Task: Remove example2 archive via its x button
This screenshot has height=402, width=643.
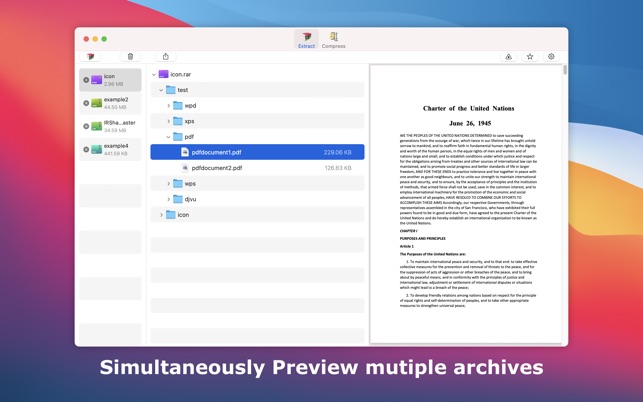Action: click(86, 103)
